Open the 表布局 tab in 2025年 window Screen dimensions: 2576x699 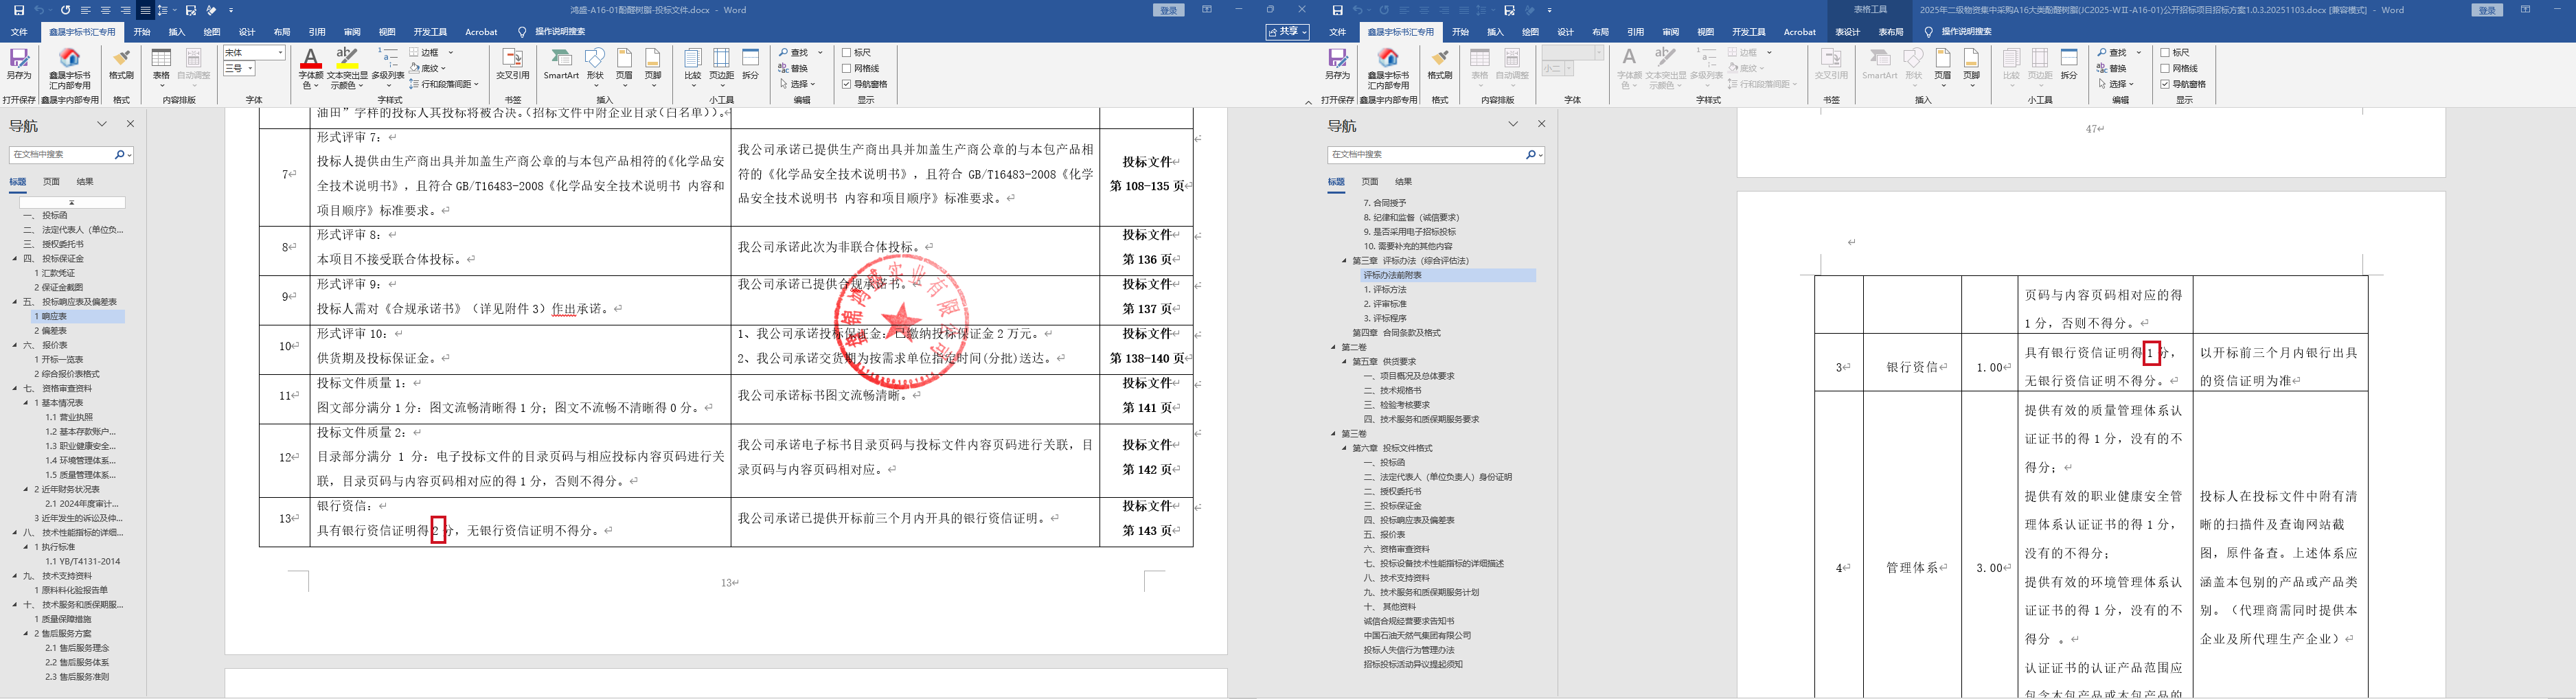[x=1891, y=32]
